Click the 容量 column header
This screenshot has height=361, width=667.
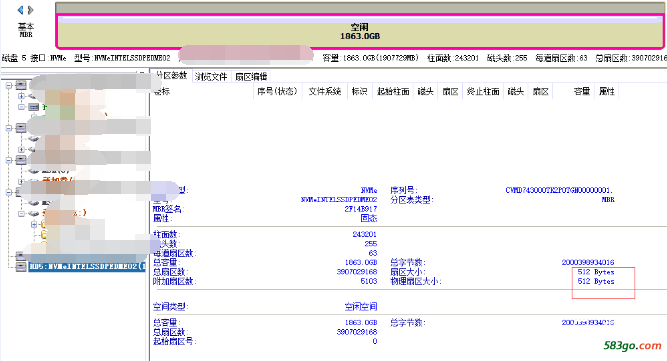coord(581,91)
